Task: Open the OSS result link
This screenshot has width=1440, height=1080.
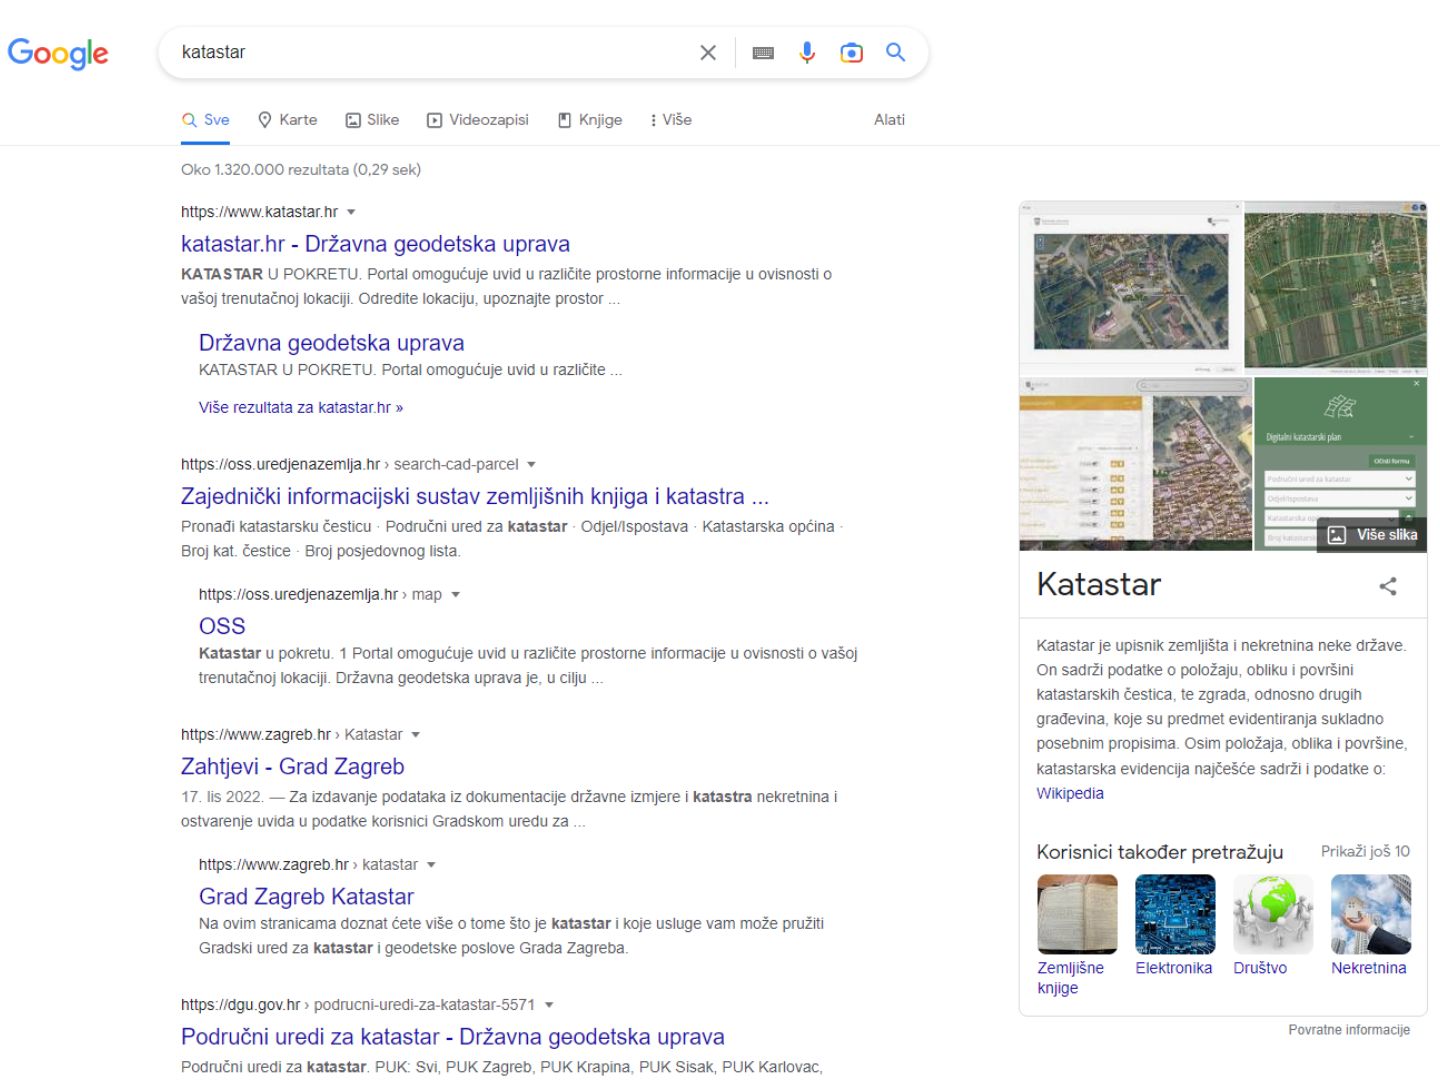Action: click(222, 626)
